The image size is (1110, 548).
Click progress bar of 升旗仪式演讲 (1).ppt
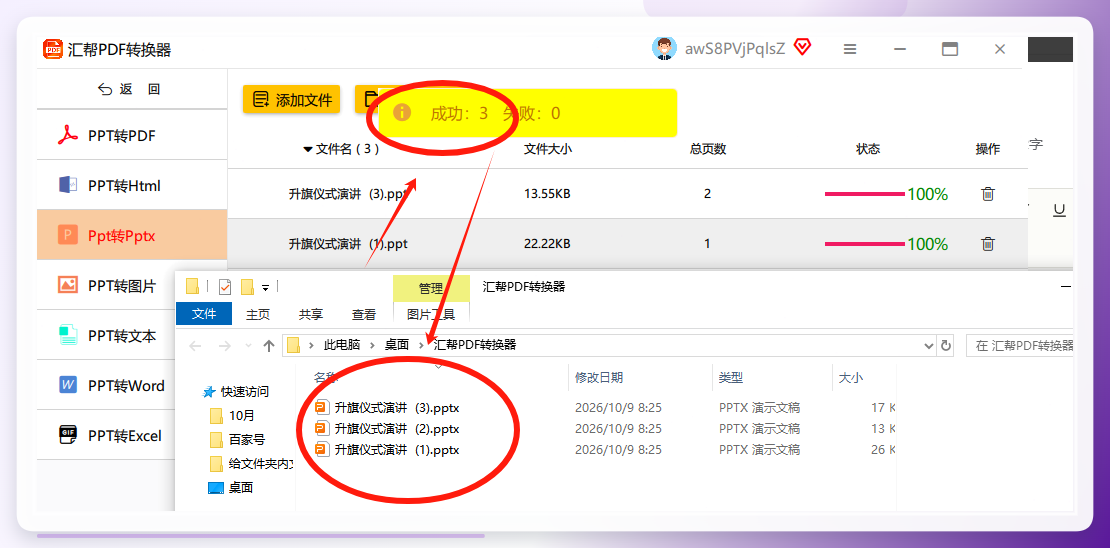click(x=865, y=244)
